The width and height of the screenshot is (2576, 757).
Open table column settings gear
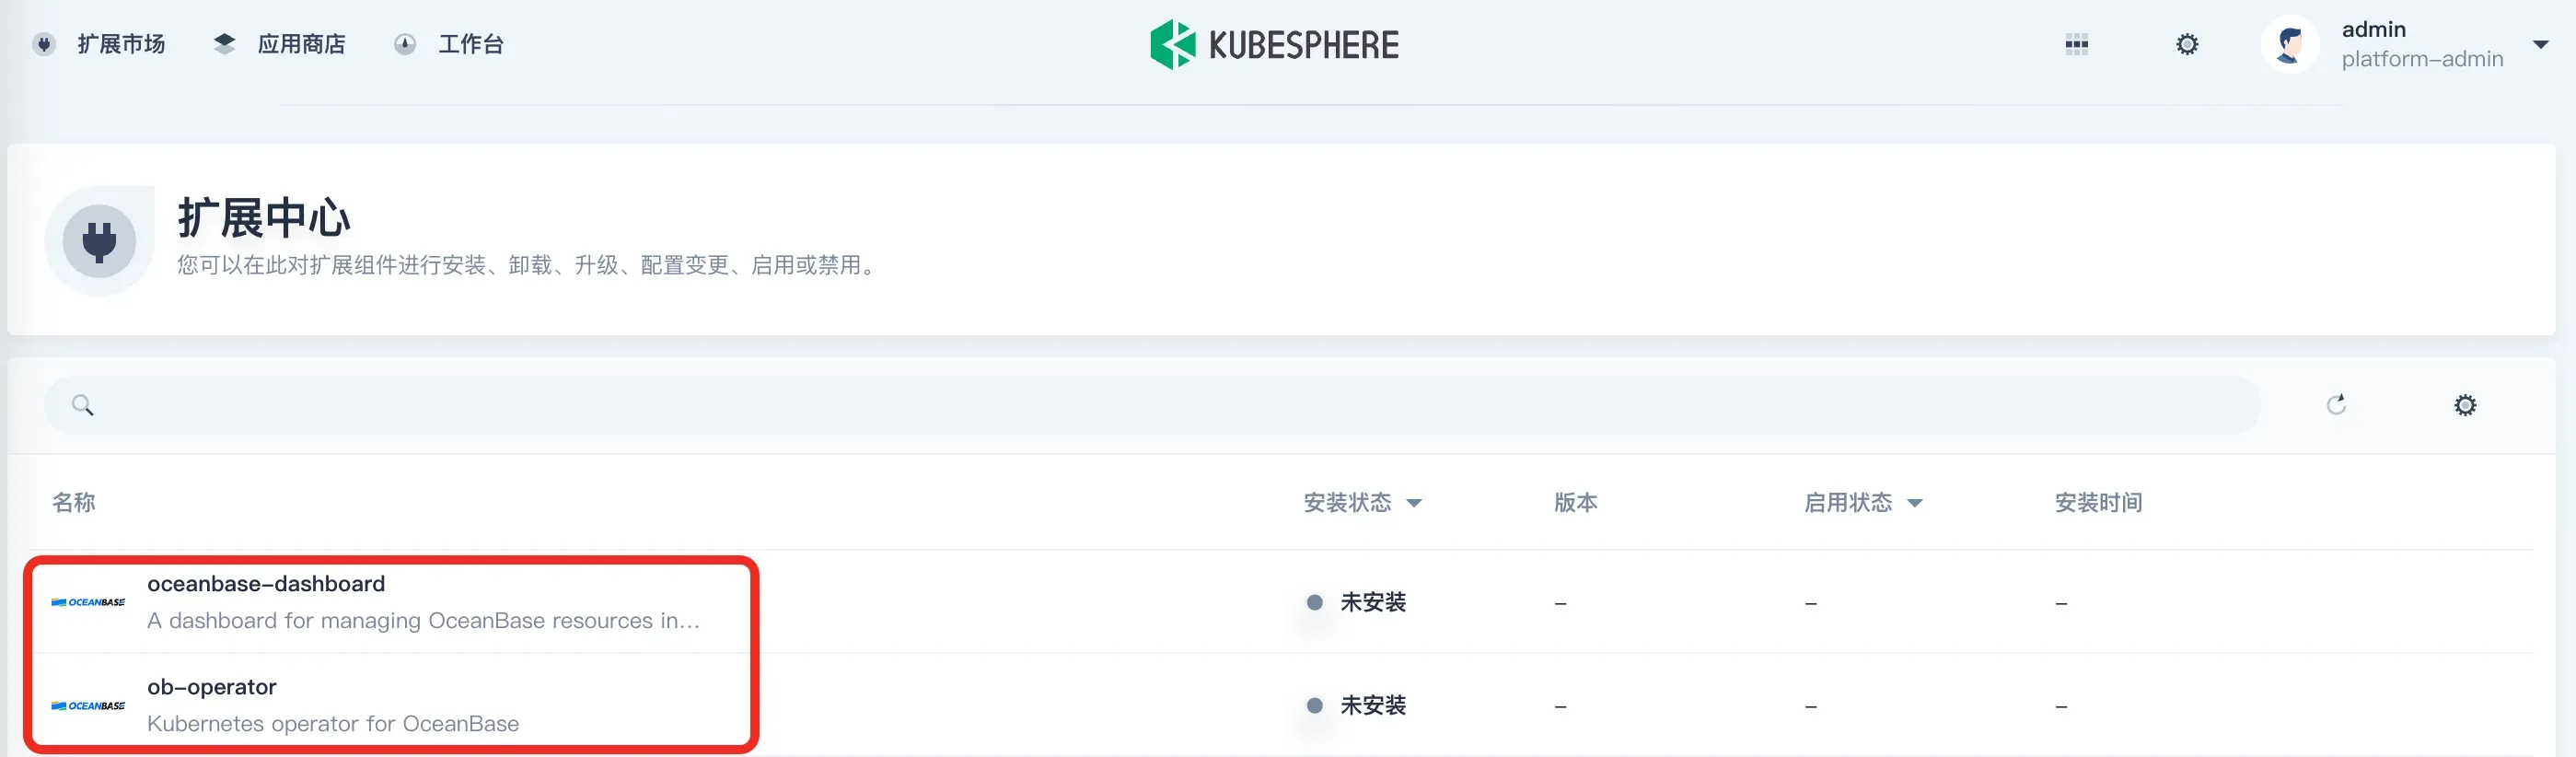(x=2465, y=405)
